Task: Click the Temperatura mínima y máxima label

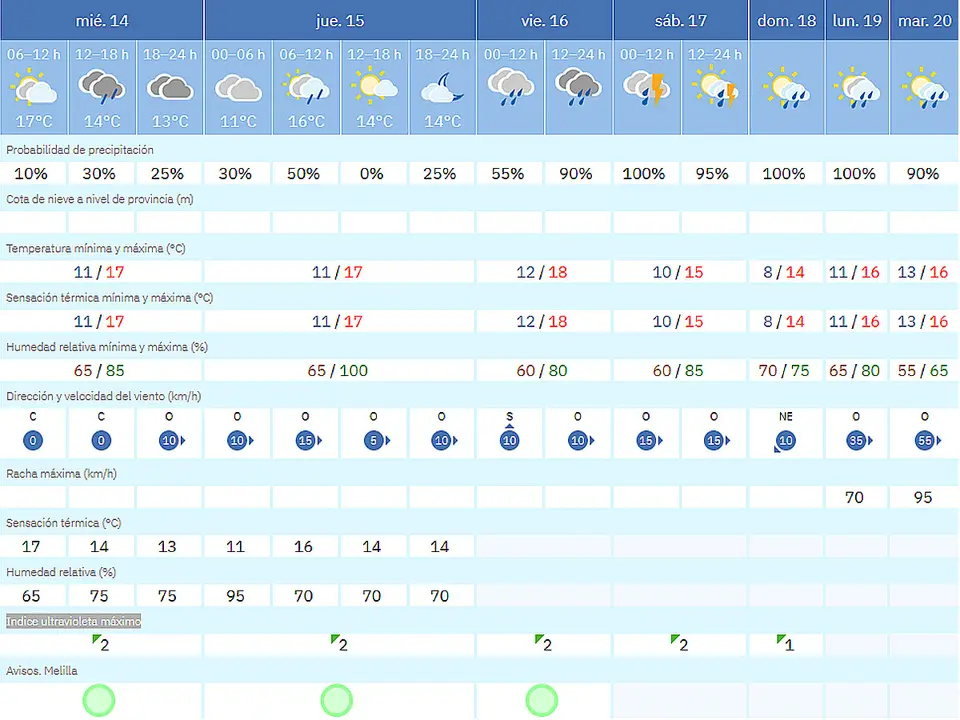Action: [x=96, y=249]
